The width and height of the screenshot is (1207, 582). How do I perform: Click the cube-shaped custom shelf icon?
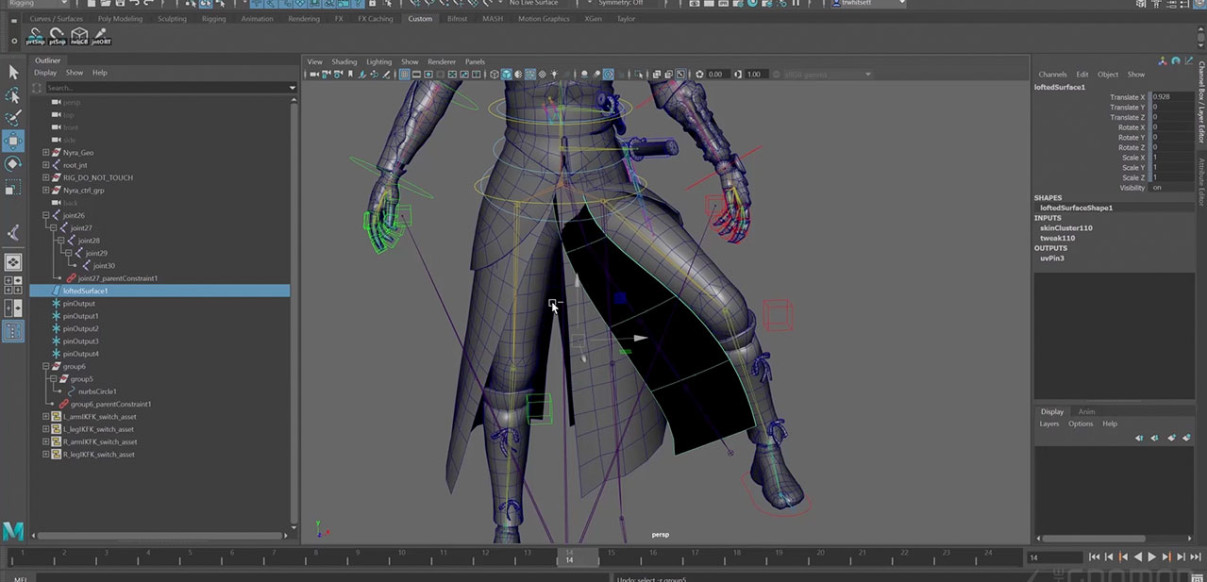(x=79, y=37)
